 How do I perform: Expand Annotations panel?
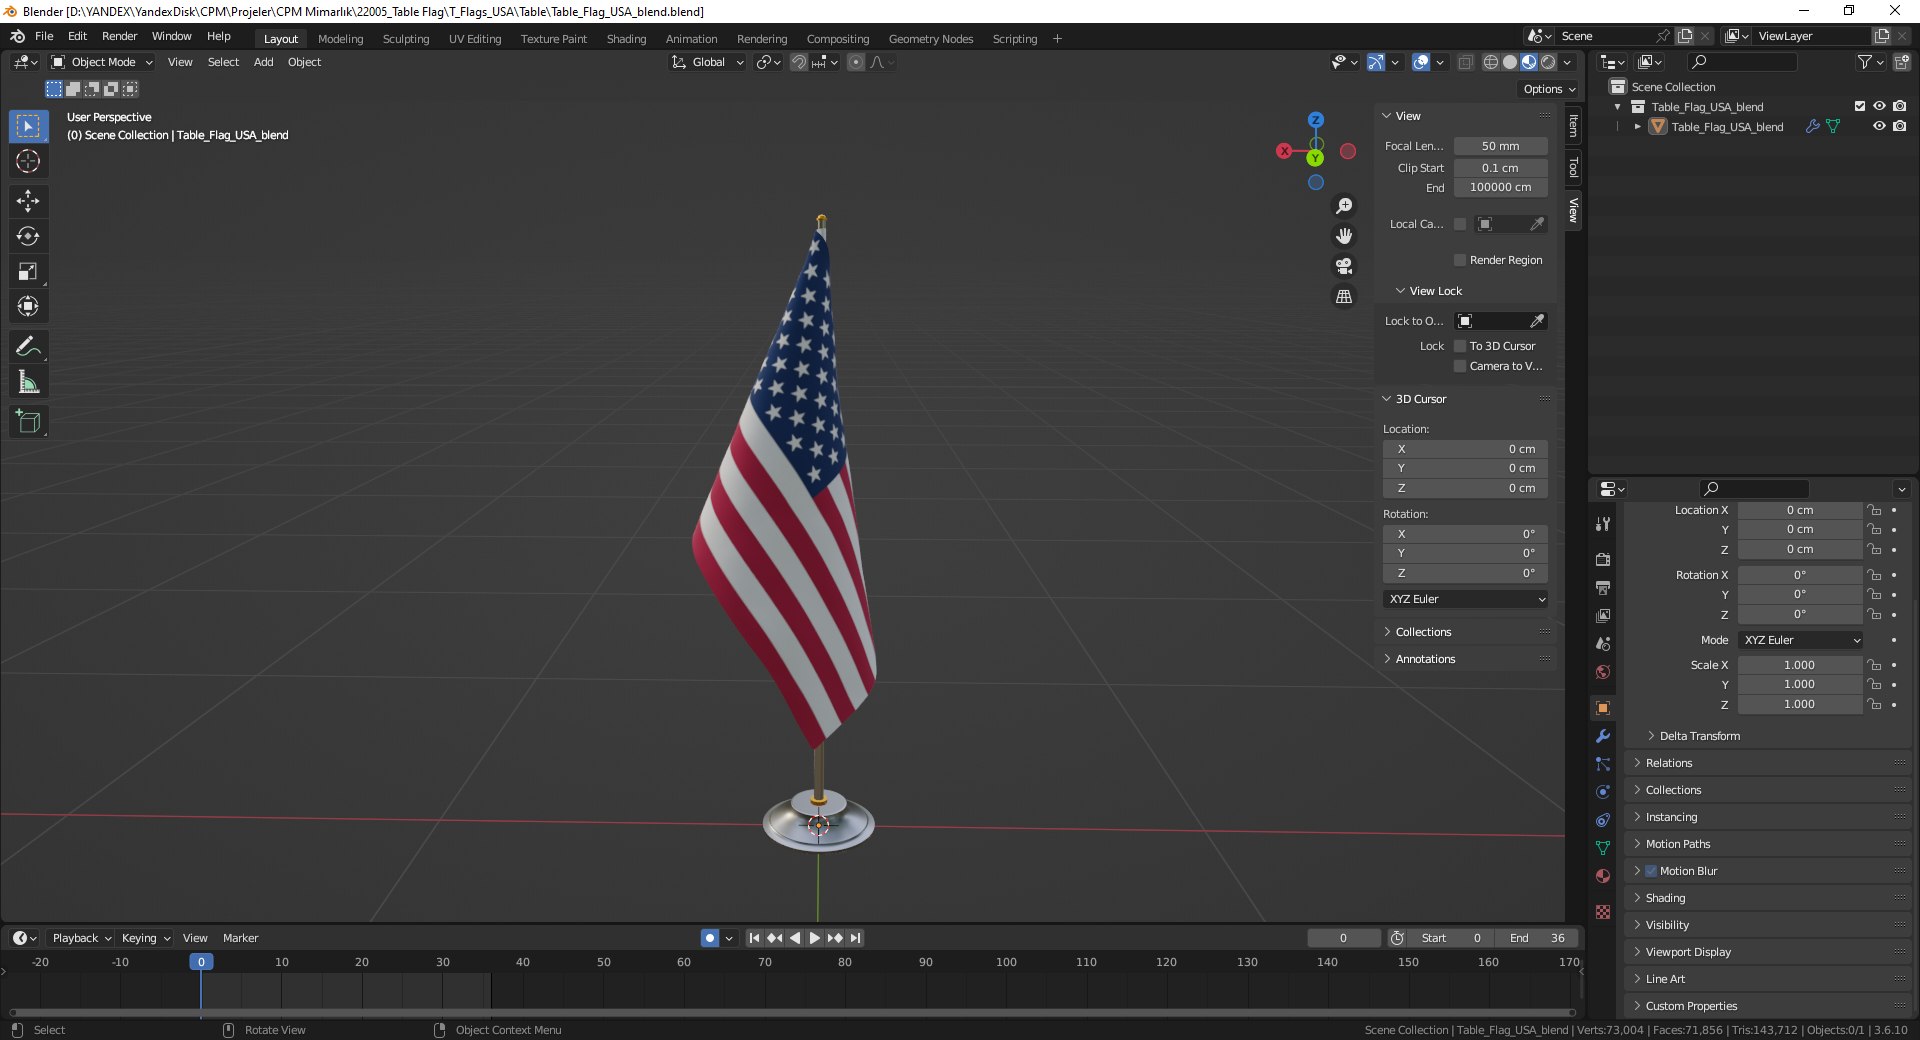1425,659
